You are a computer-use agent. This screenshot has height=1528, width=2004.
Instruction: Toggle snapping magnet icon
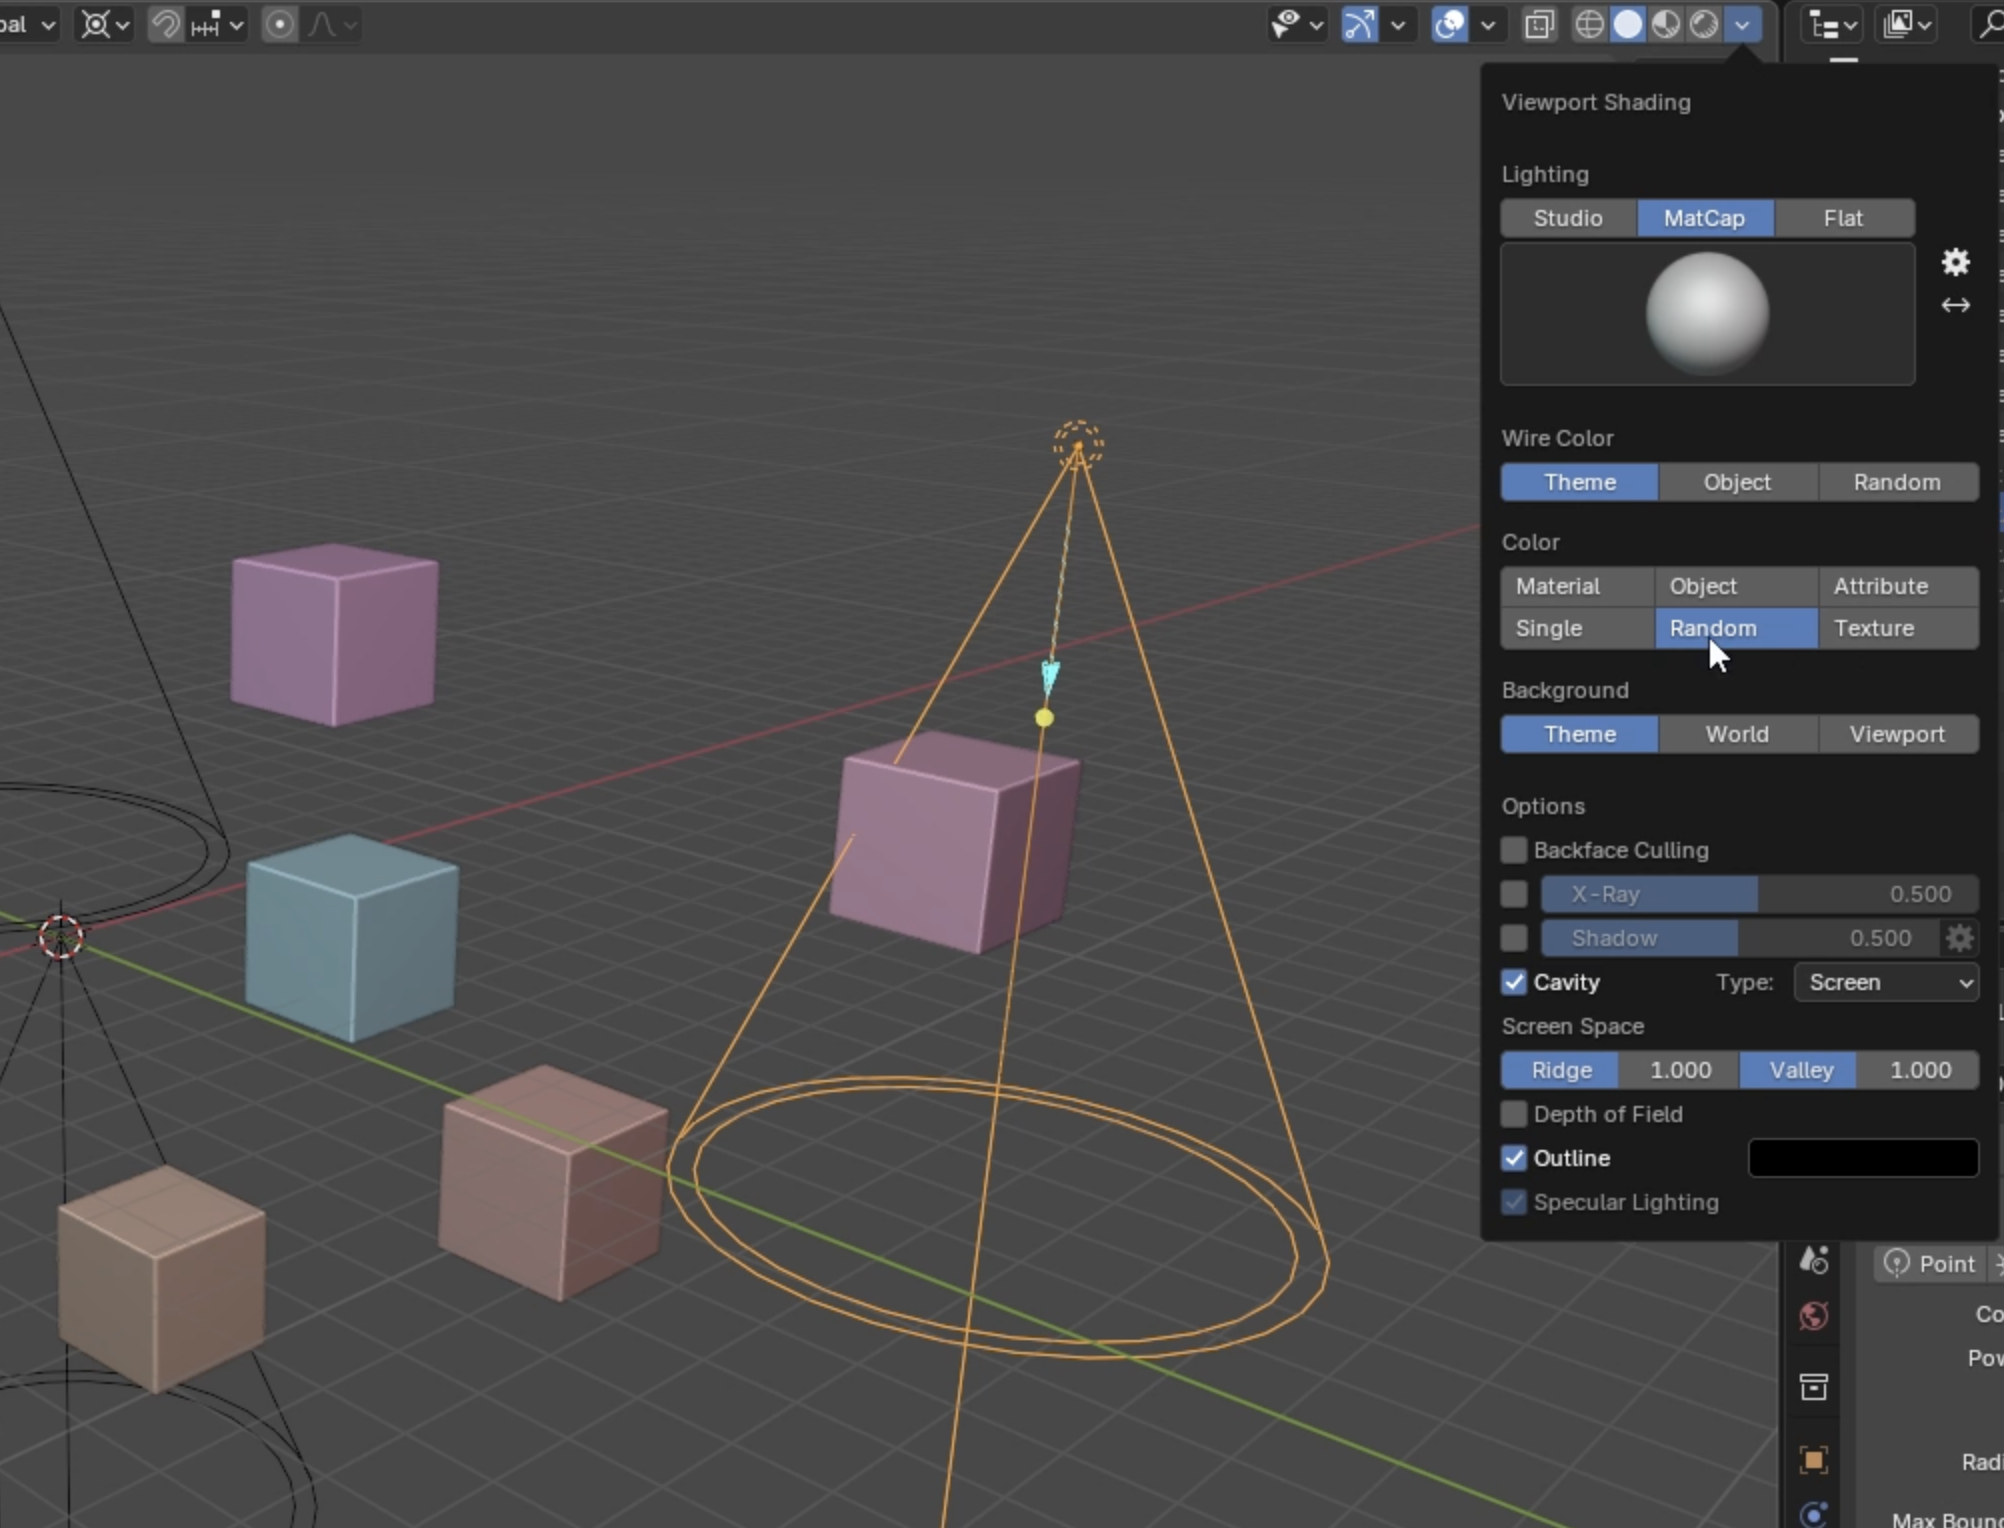[x=165, y=24]
